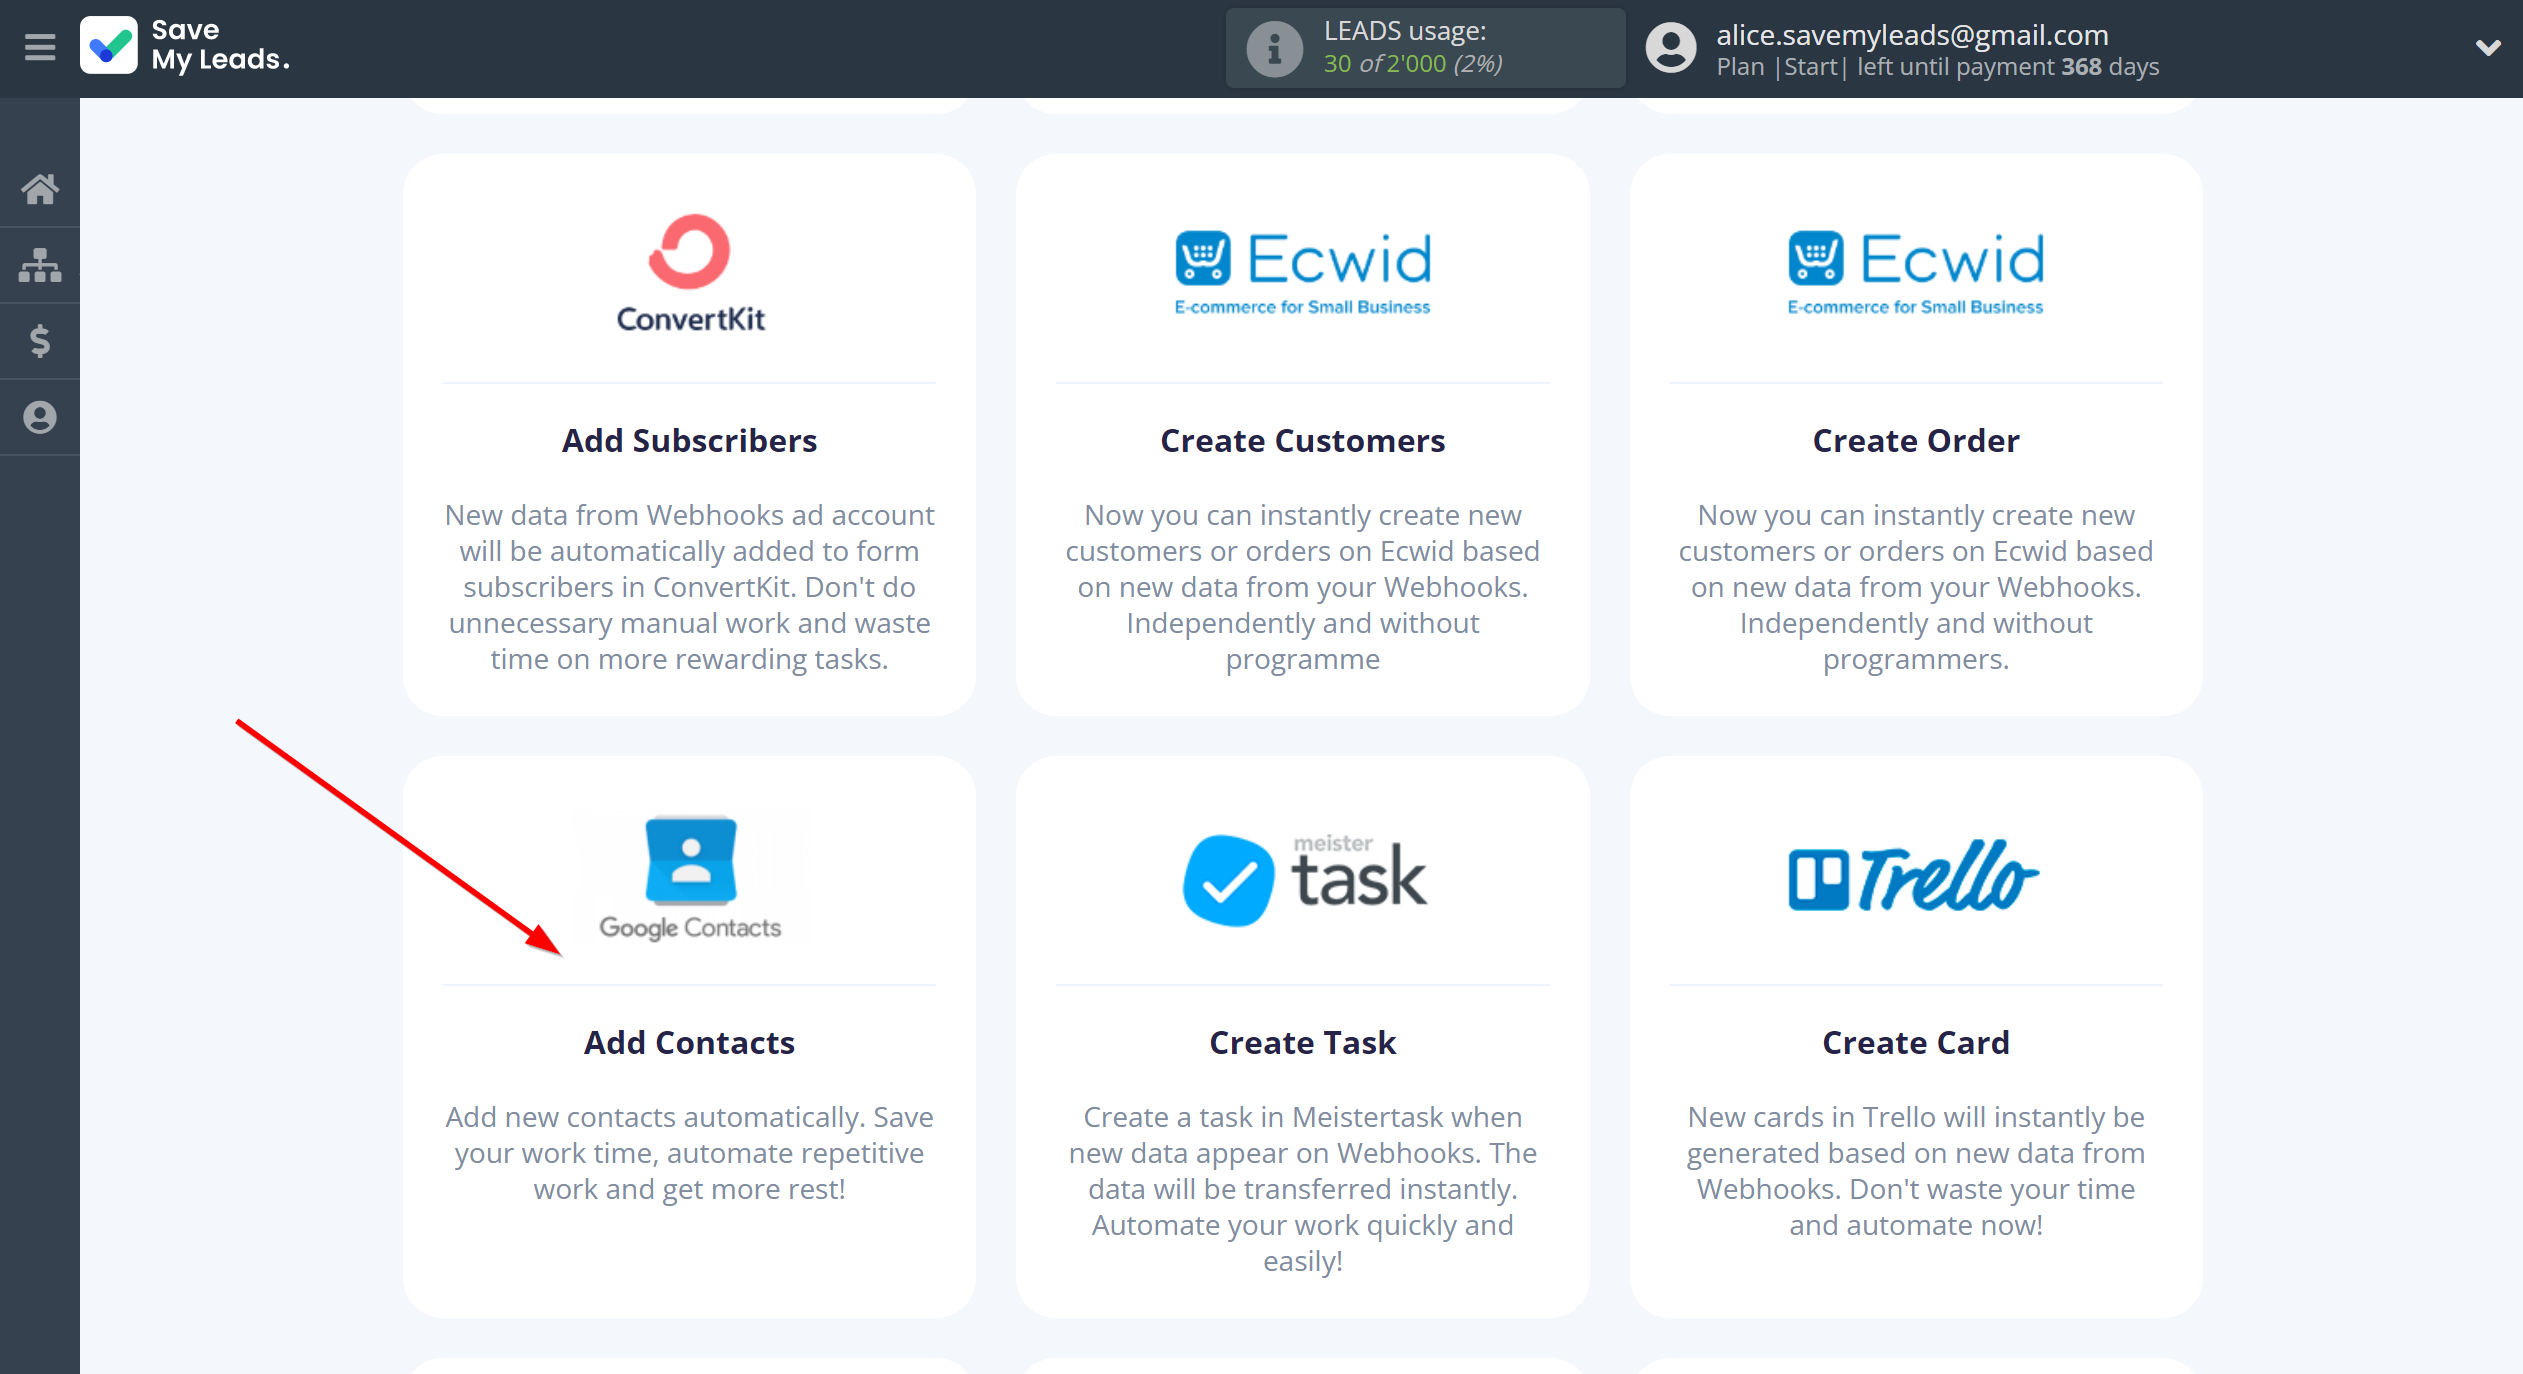Image resolution: width=2523 pixels, height=1374 pixels.
Task: Click the LEADS usage info icon
Action: pos(1274,48)
